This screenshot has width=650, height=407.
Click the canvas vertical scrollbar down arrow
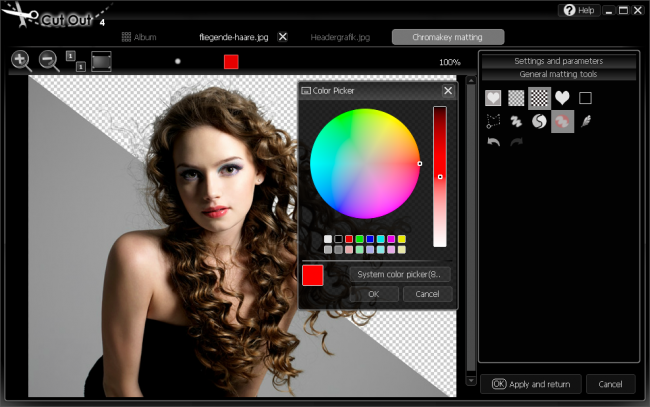coord(471,380)
